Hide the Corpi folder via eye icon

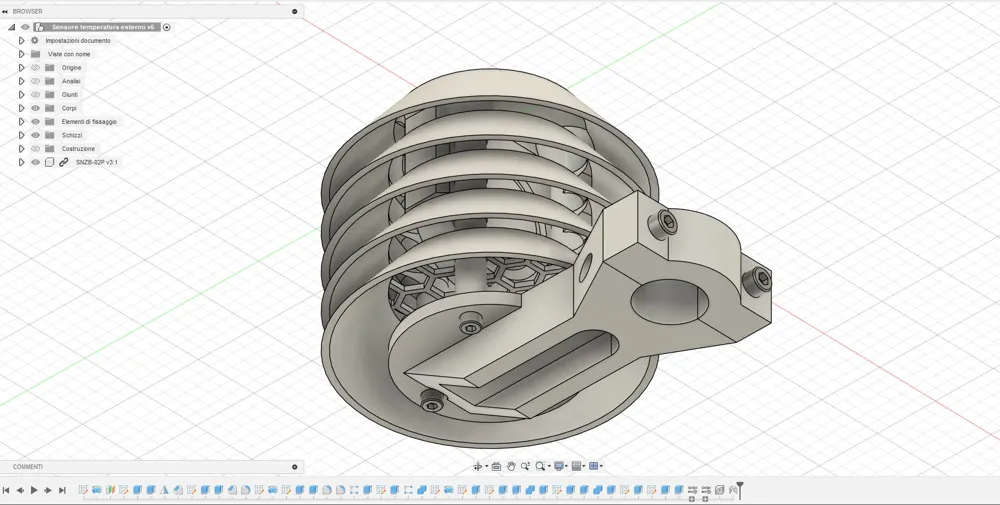(36, 108)
